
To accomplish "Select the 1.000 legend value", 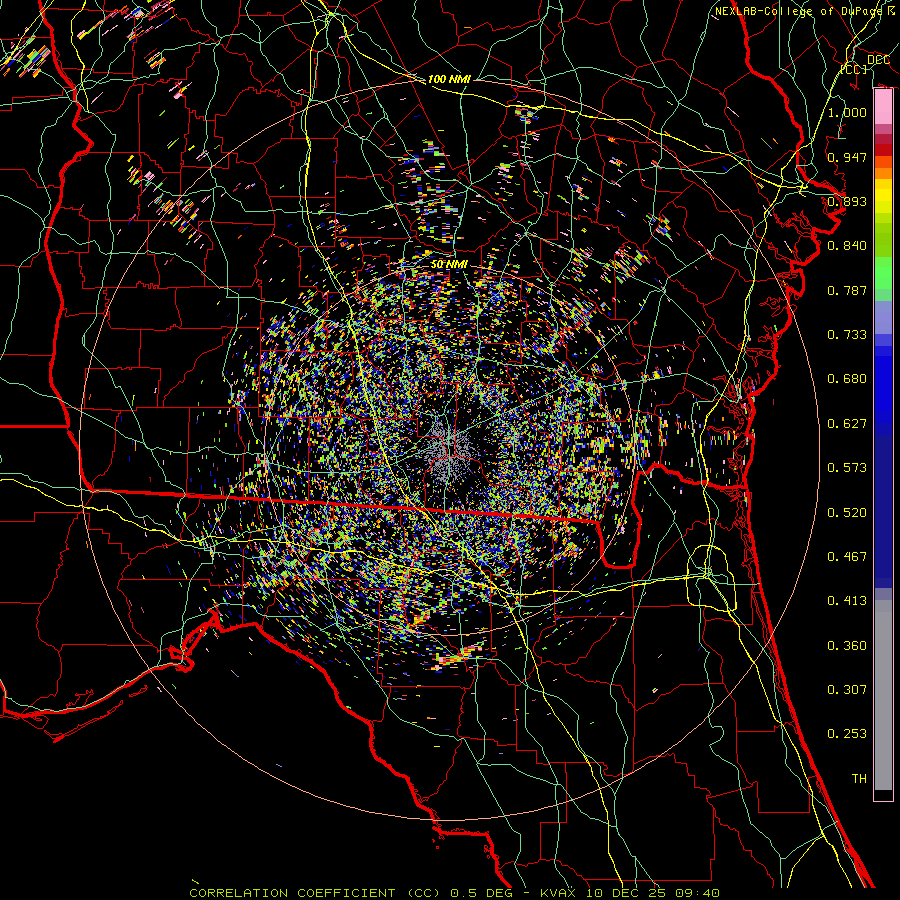I will (847, 112).
